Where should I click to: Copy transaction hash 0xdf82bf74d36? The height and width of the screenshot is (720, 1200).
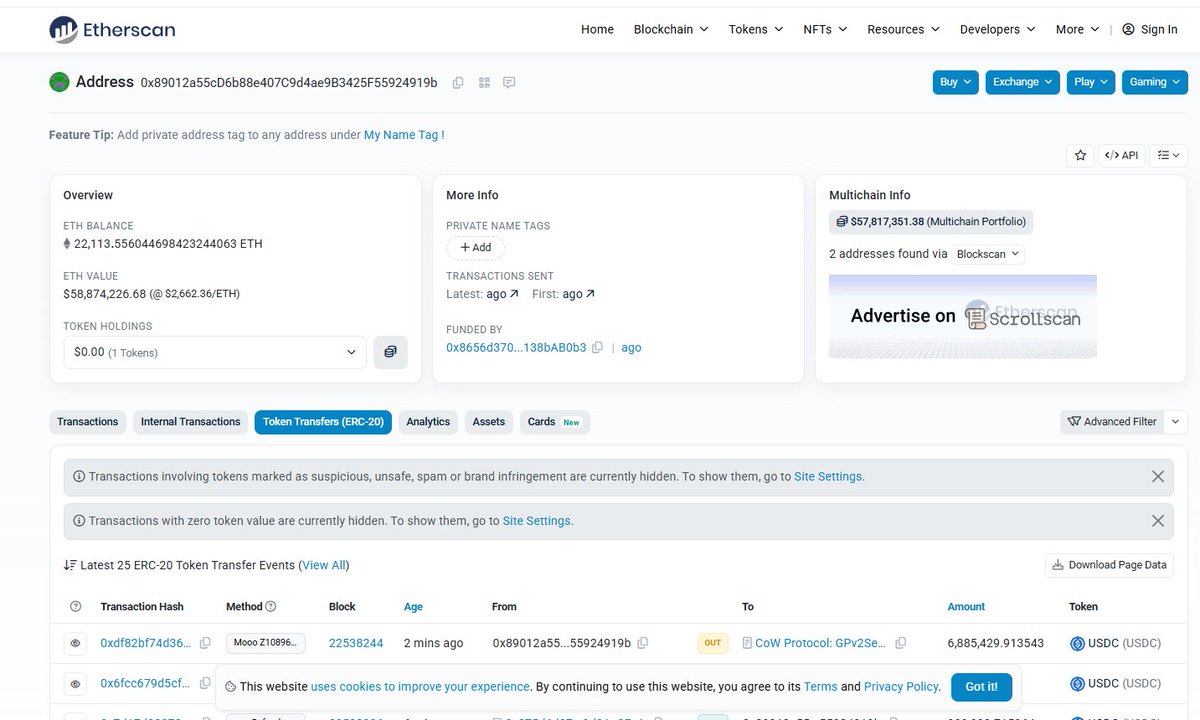pyautogui.click(x=205, y=643)
